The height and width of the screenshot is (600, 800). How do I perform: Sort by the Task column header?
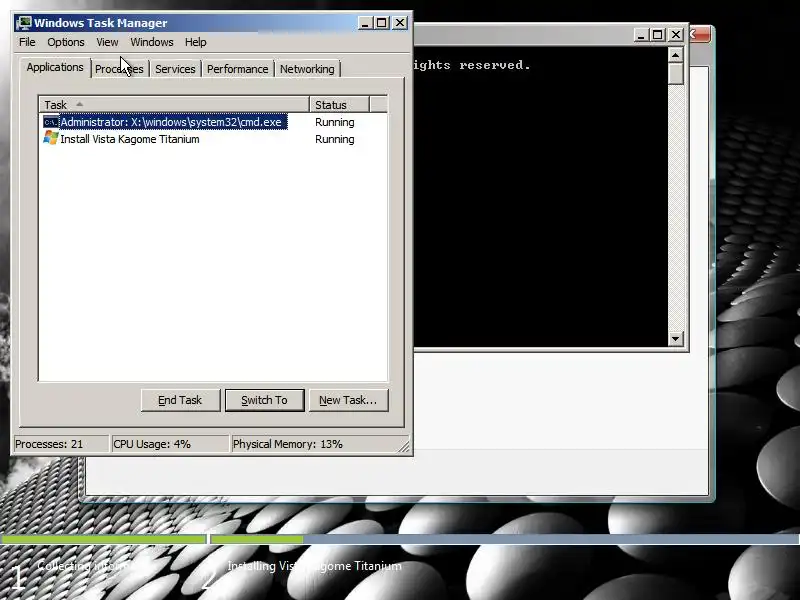click(174, 105)
